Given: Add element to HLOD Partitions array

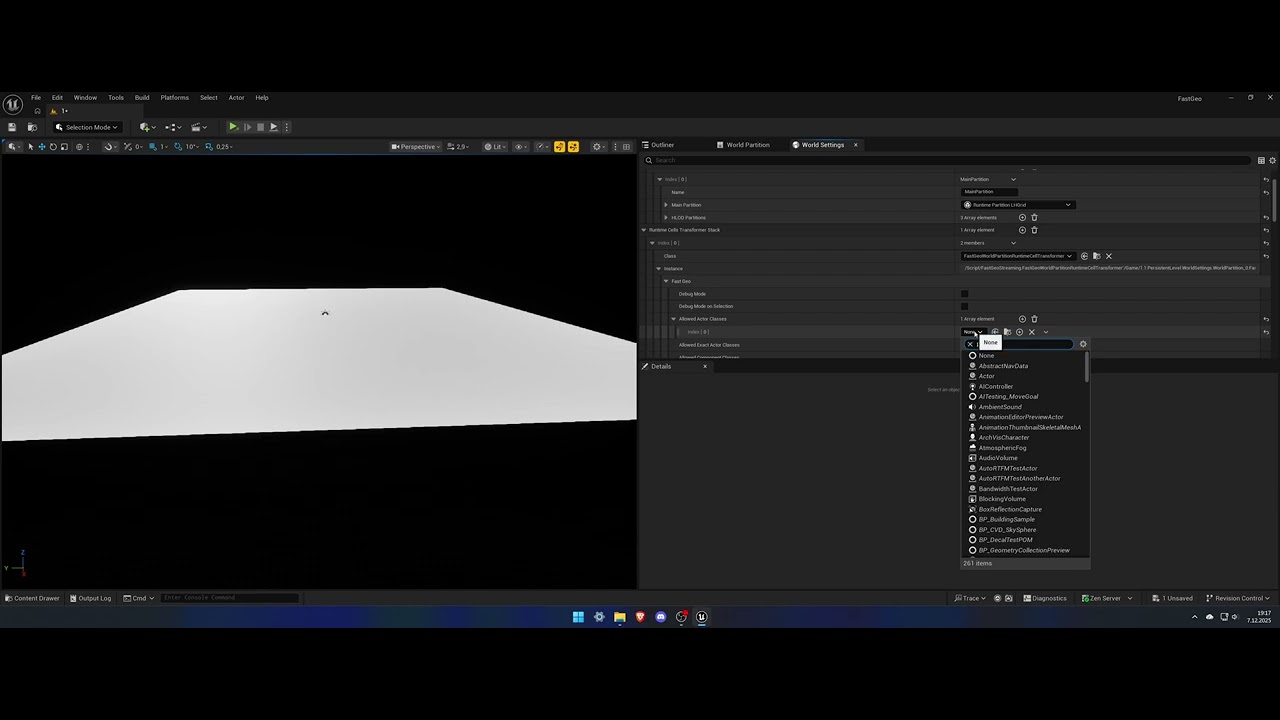Looking at the screenshot, I should 1022,217.
